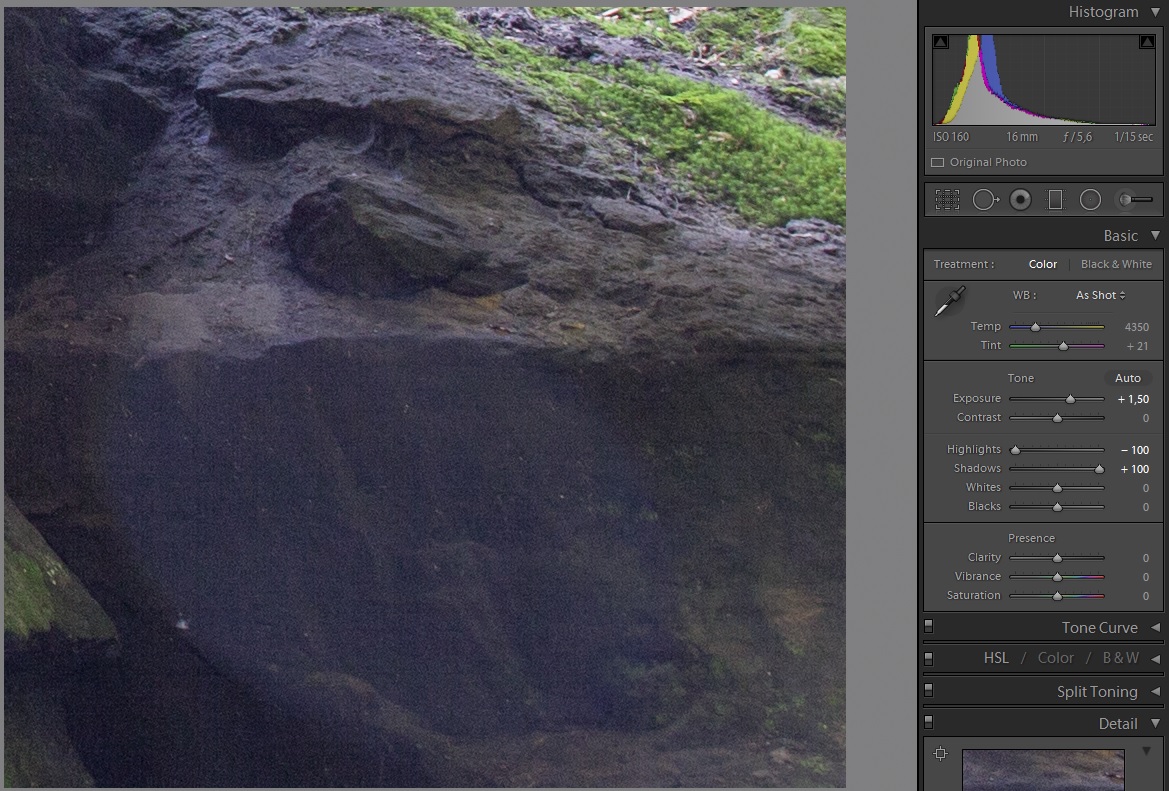Screen dimensions: 1169x791
Task: Click the Exposure slider handle
Action: coord(1071,399)
